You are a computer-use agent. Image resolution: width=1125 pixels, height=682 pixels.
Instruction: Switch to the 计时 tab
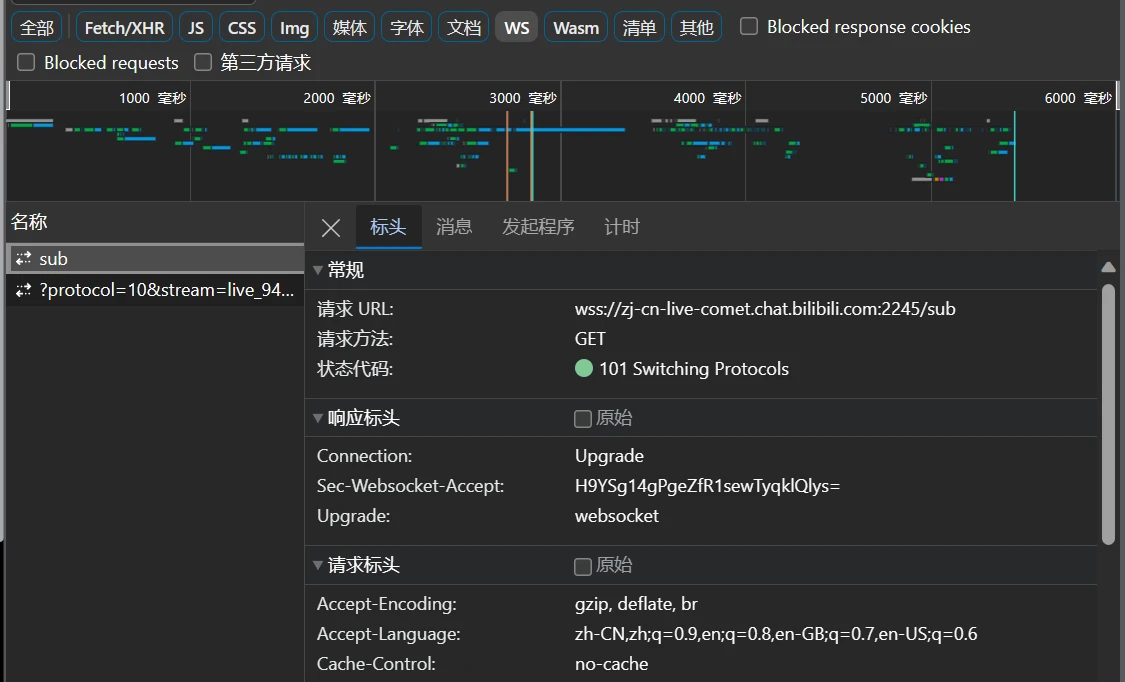622,227
